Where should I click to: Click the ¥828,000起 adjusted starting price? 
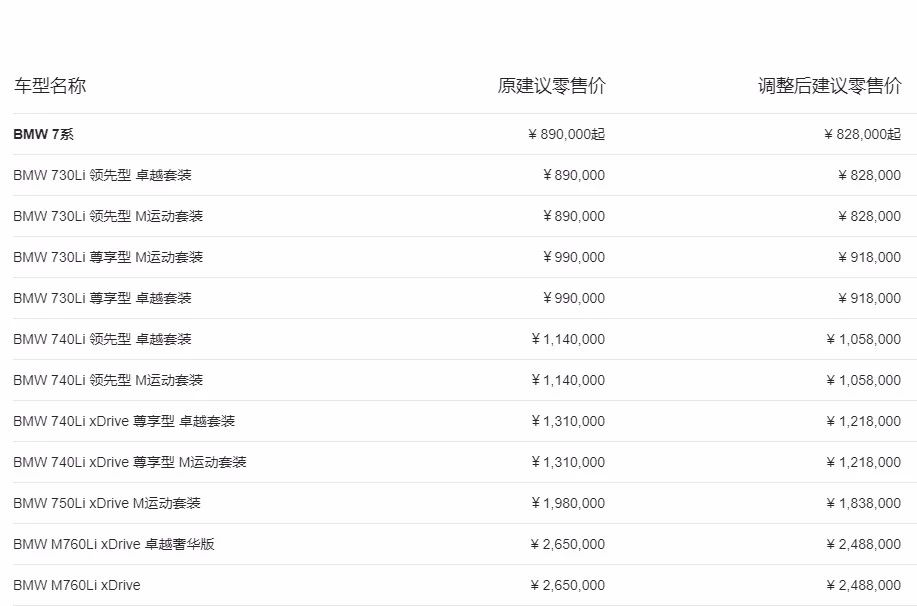pos(862,135)
